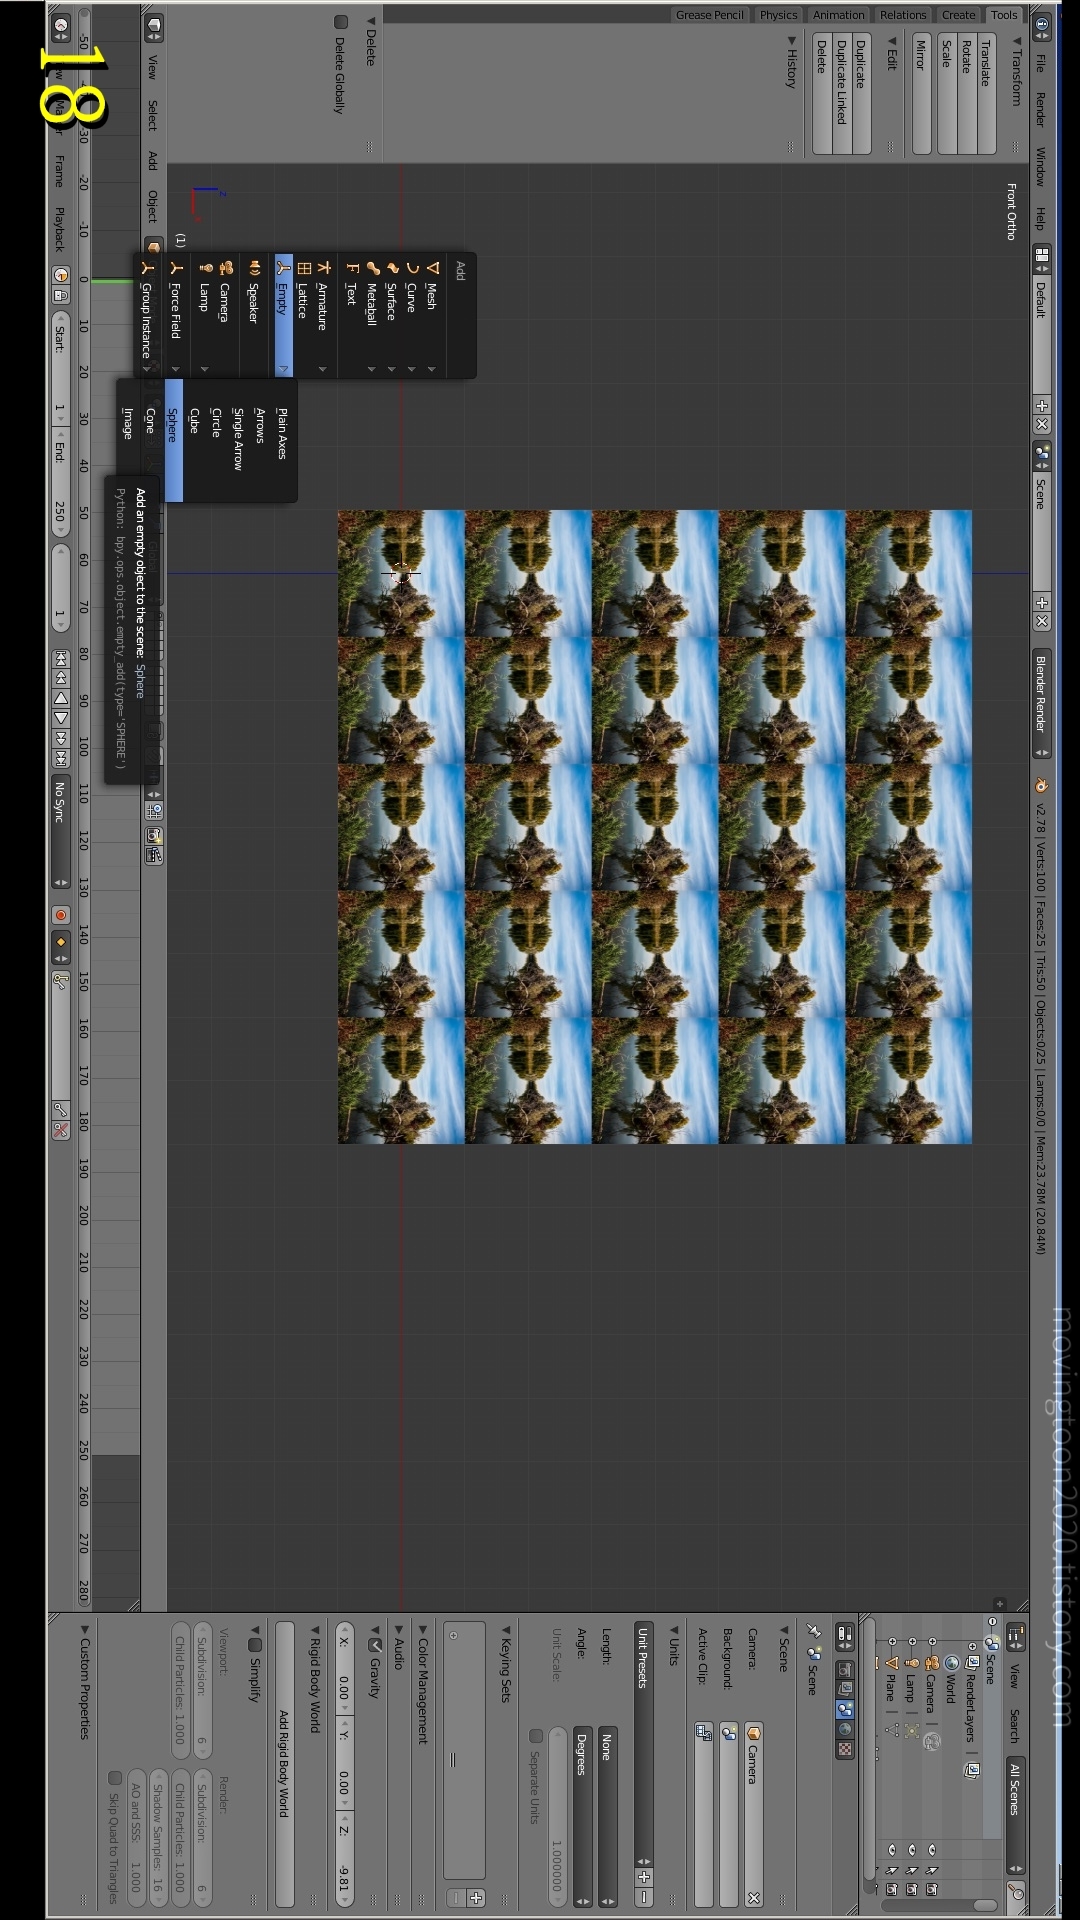
Task: Click the Translate button
Action: point(987,94)
